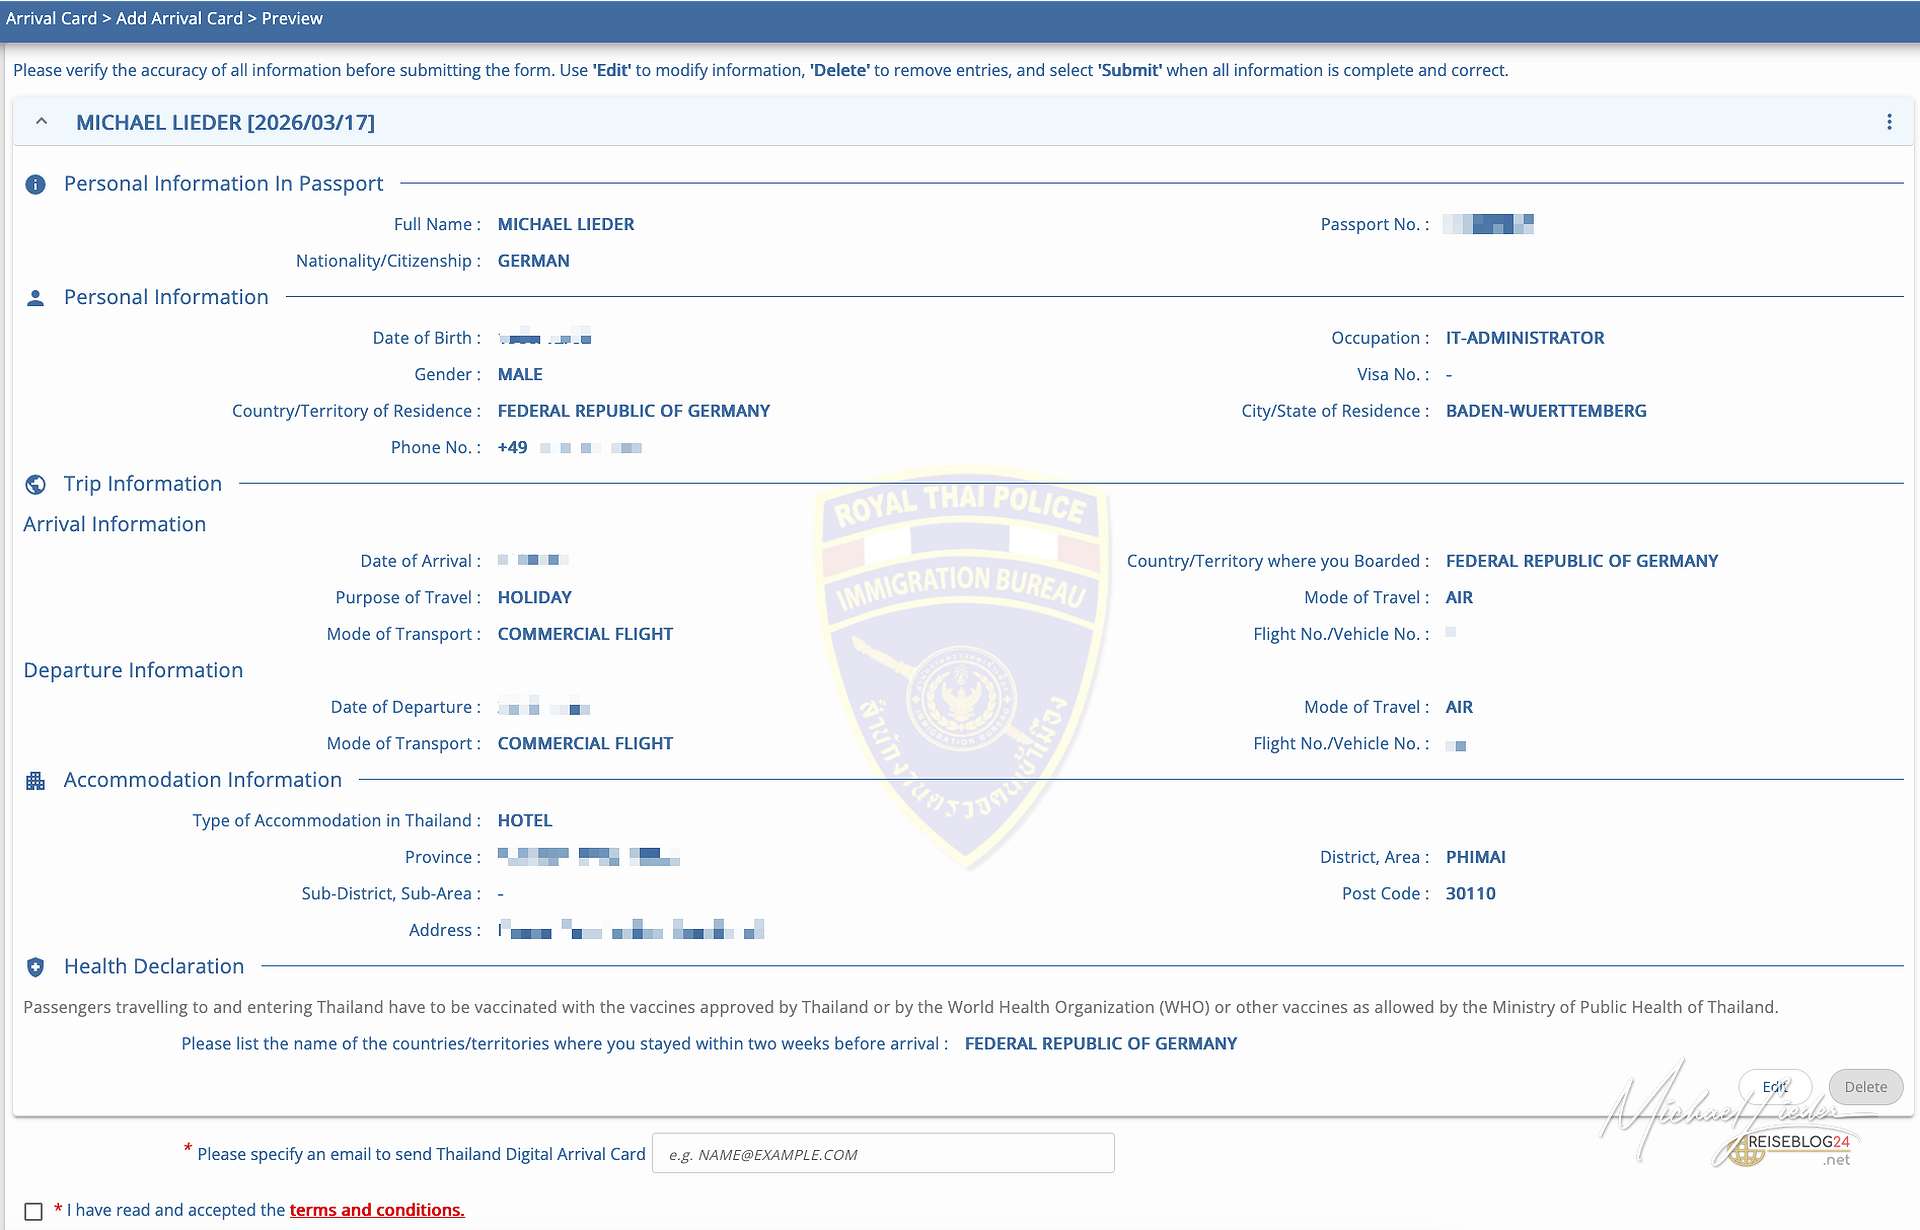The width and height of the screenshot is (1920, 1230).
Task: Click the Occupation value IT-ADMINISTRATOR
Action: pyautogui.click(x=1524, y=338)
